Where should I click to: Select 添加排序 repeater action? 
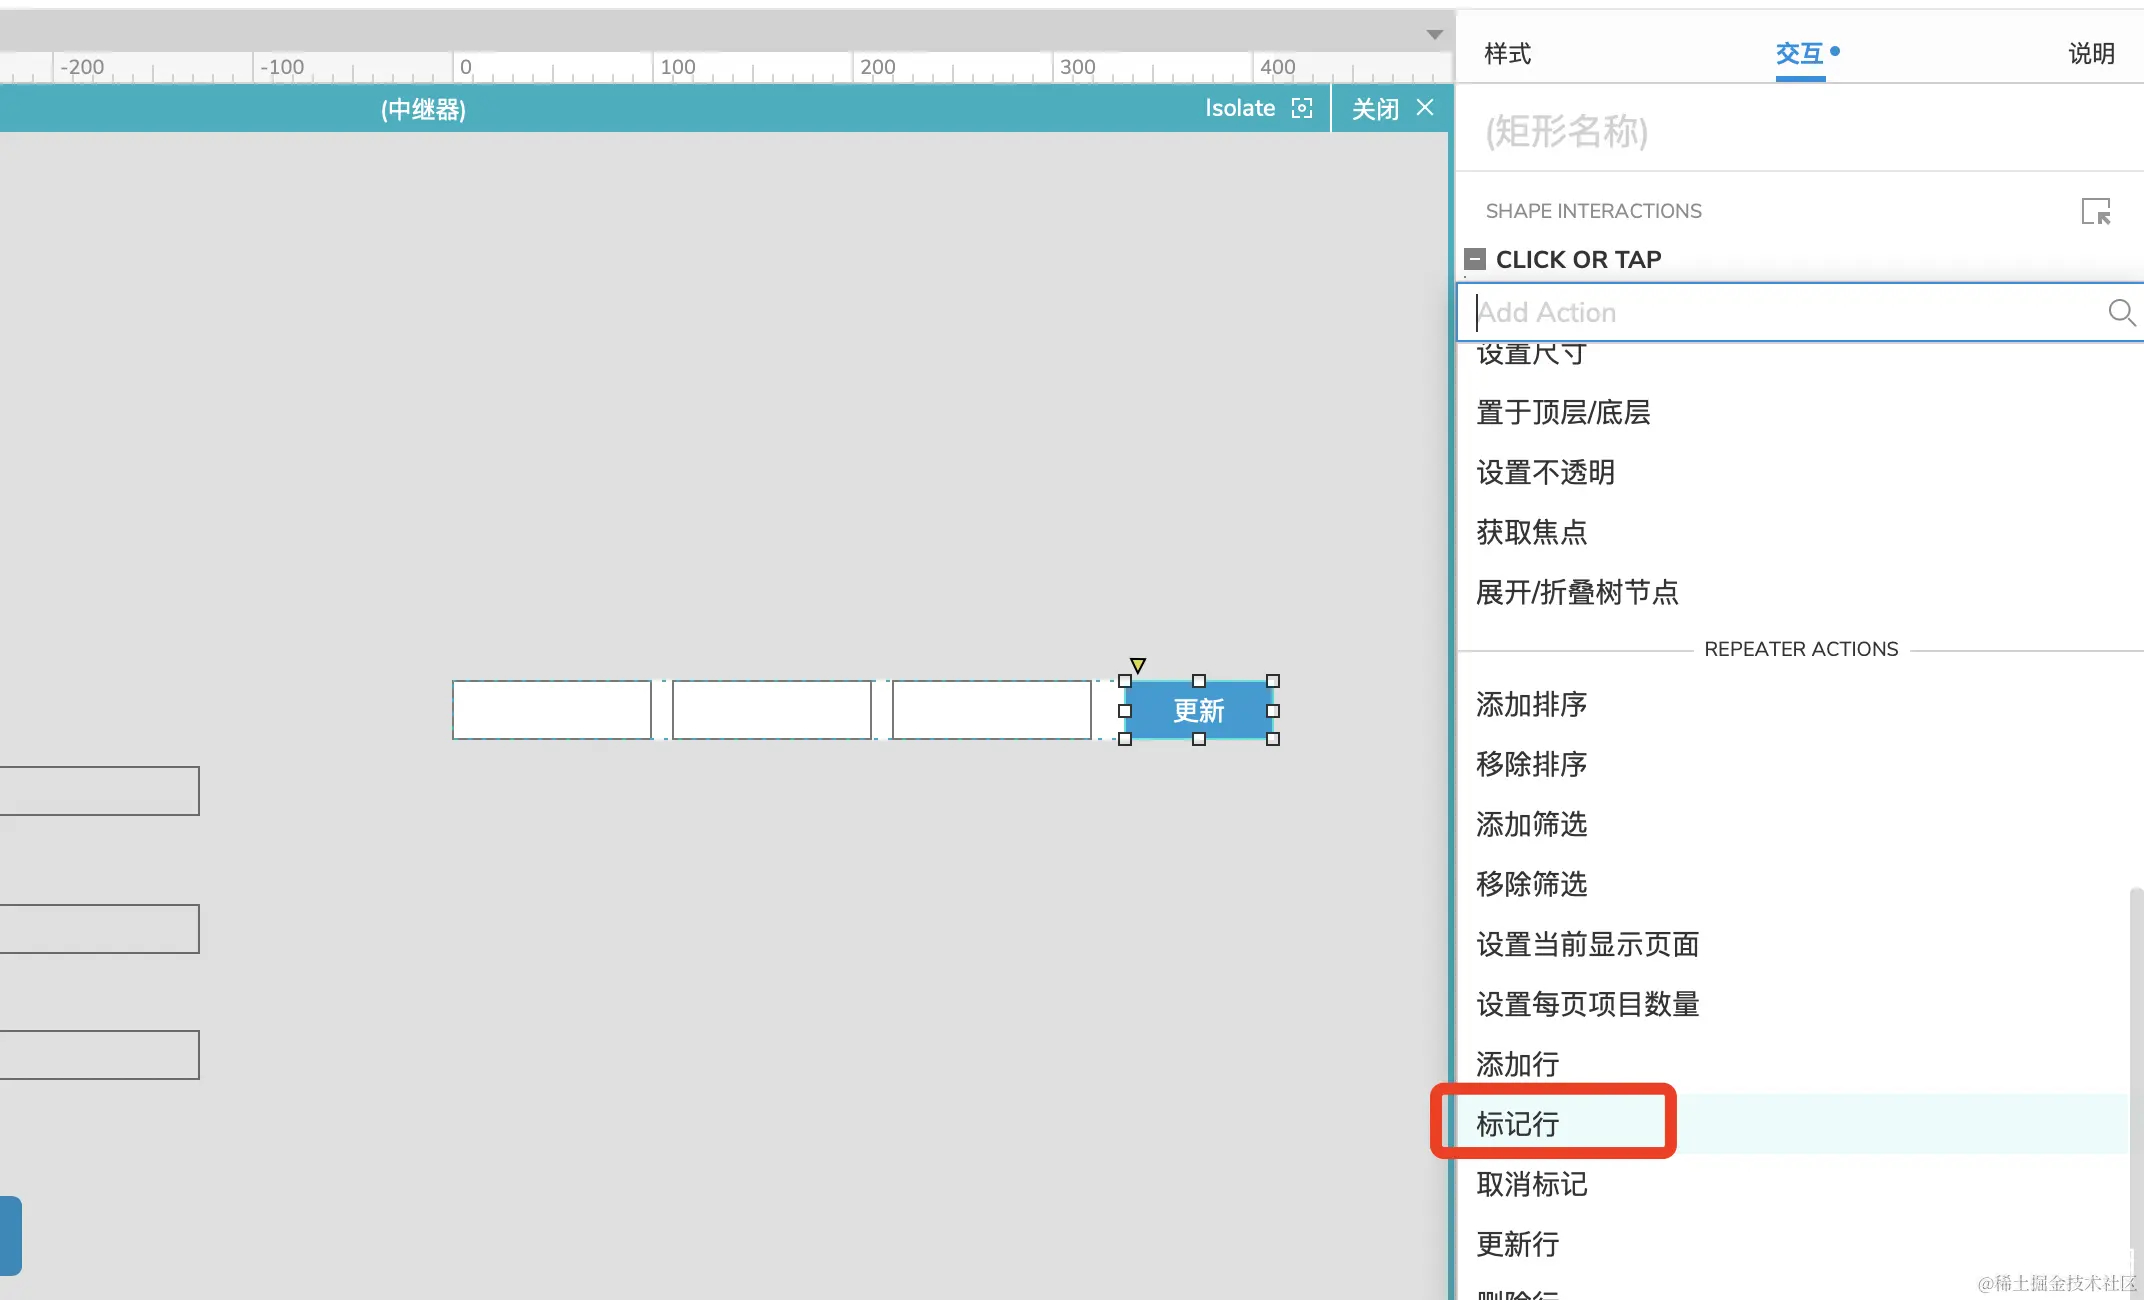pyautogui.click(x=1531, y=704)
